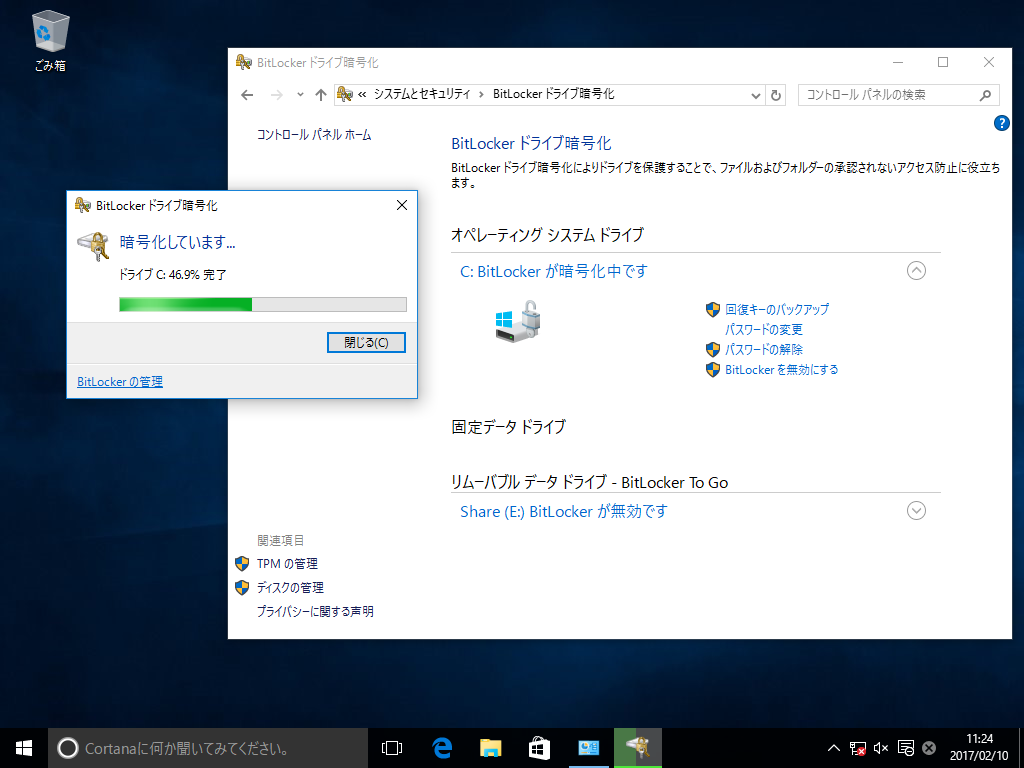
Task: Click the Back arrow in Control Panel
Action: [247, 95]
